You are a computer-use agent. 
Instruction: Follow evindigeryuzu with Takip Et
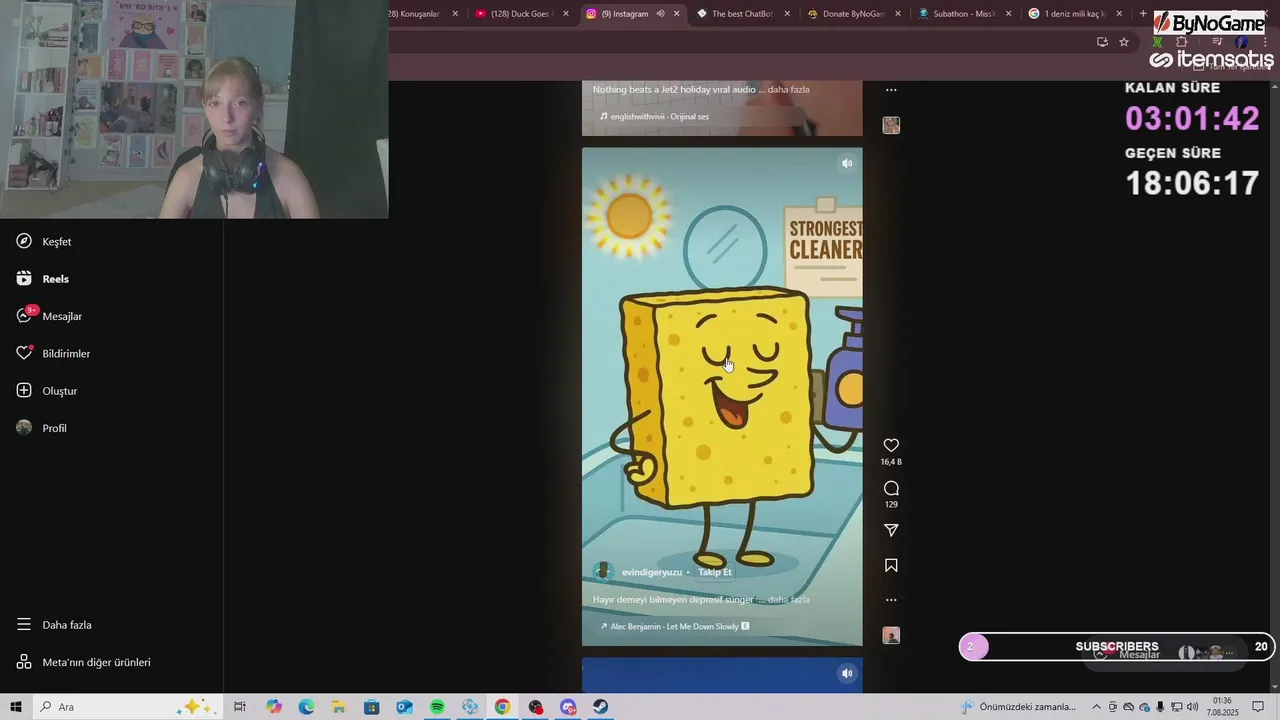[x=714, y=572]
